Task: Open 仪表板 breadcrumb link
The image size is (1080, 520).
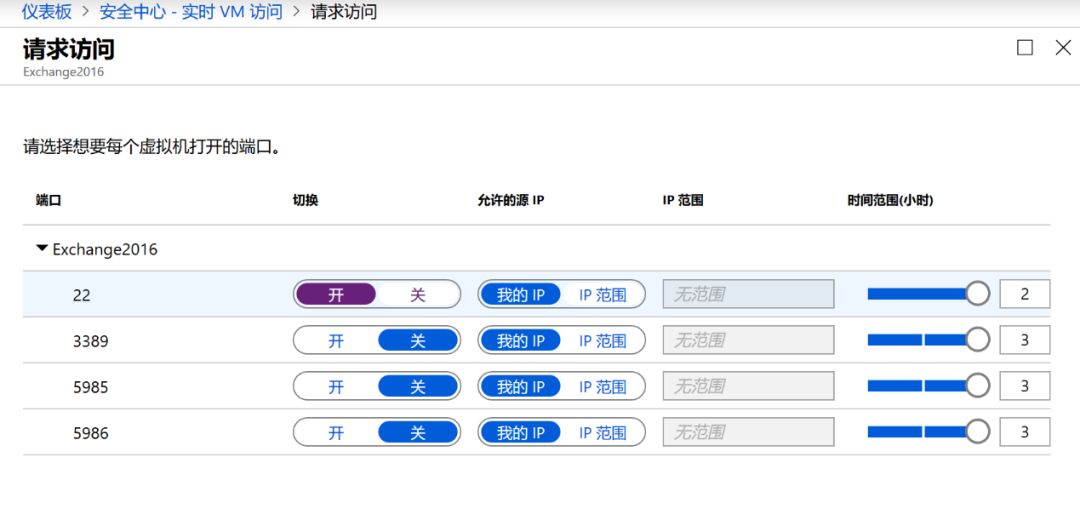Action: click(x=47, y=12)
